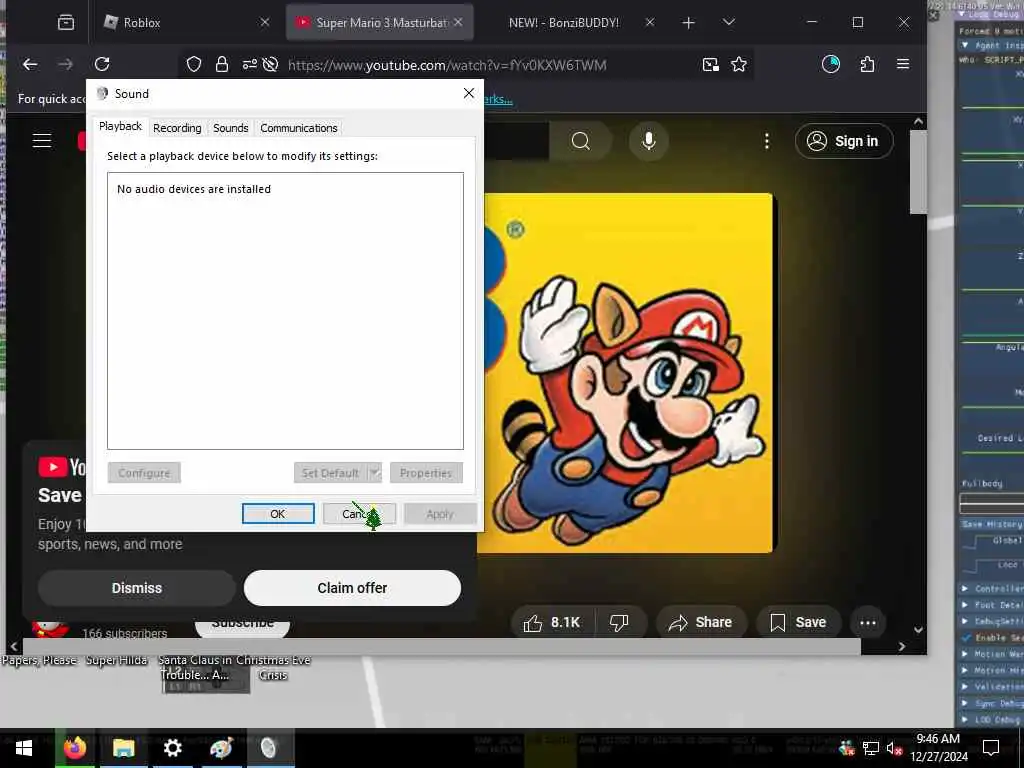Bookmark this page with the star
The image size is (1024, 768).
(739, 64)
